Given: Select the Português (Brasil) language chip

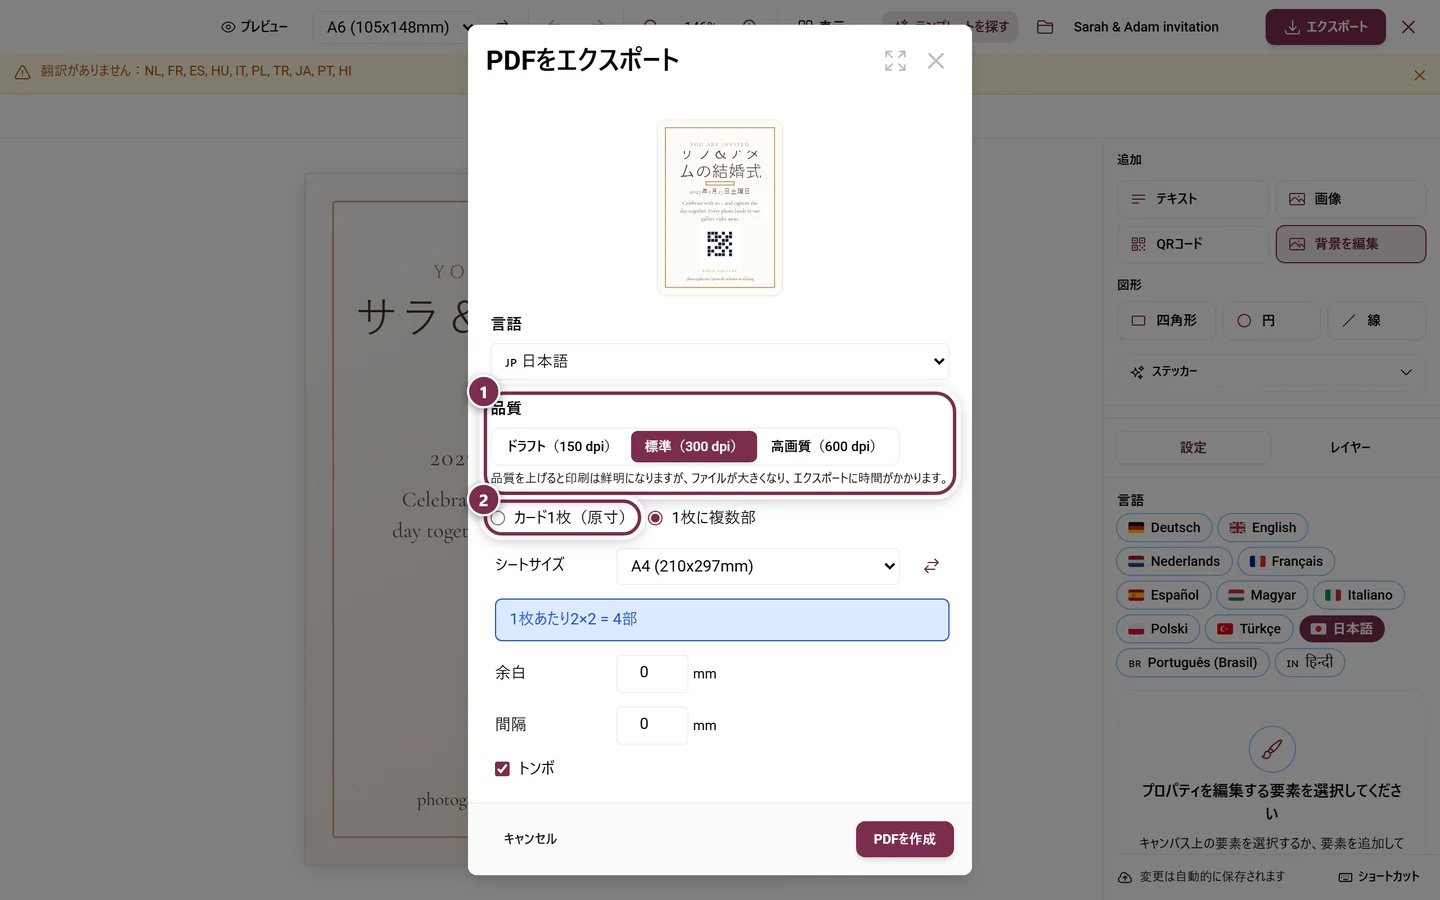Looking at the screenshot, I should (1193, 663).
